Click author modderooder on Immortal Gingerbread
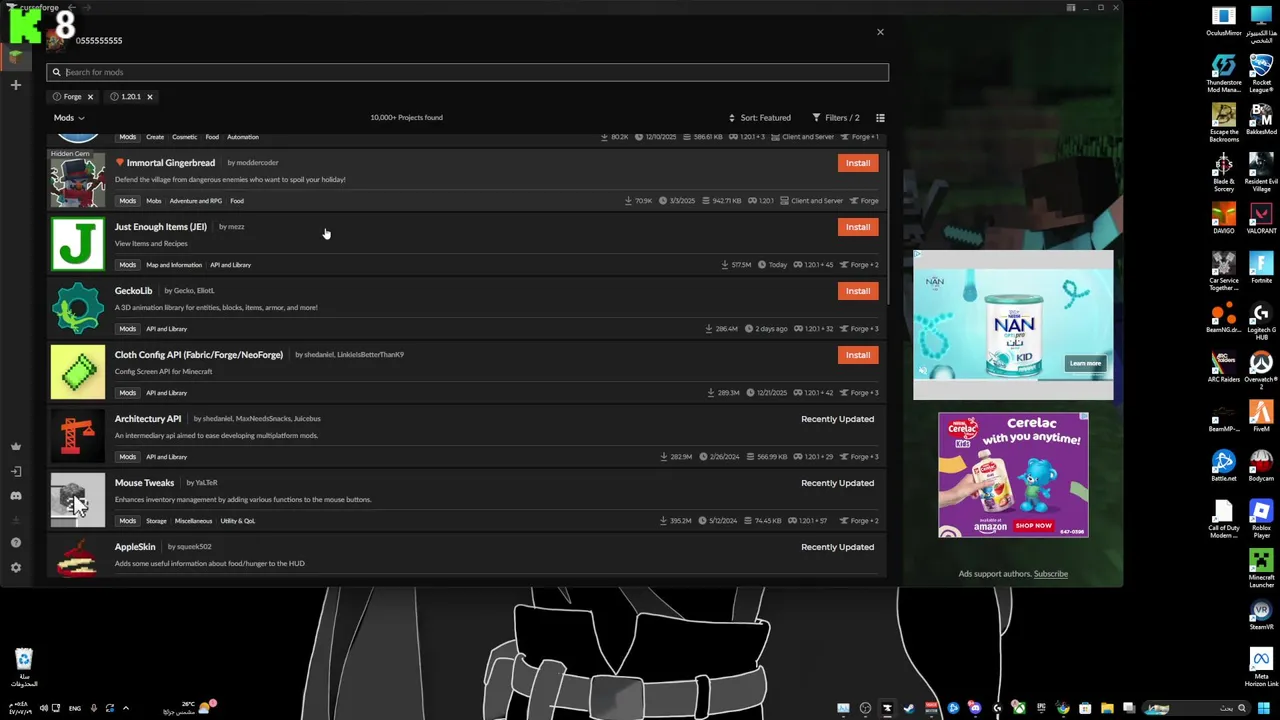The height and width of the screenshot is (720, 1280). (x=257, y=163)
